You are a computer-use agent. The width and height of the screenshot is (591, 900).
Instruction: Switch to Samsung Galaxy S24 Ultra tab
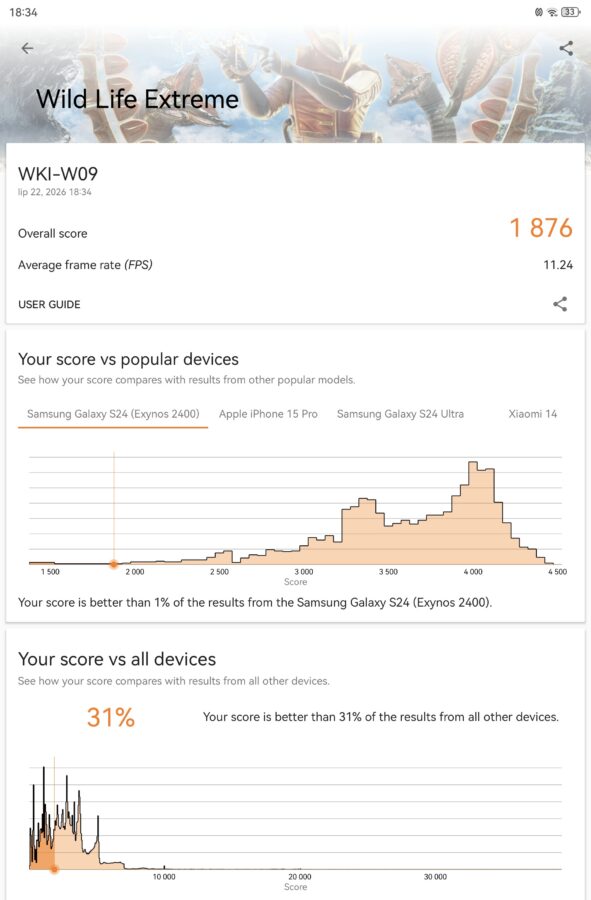(x=400, y=414)
